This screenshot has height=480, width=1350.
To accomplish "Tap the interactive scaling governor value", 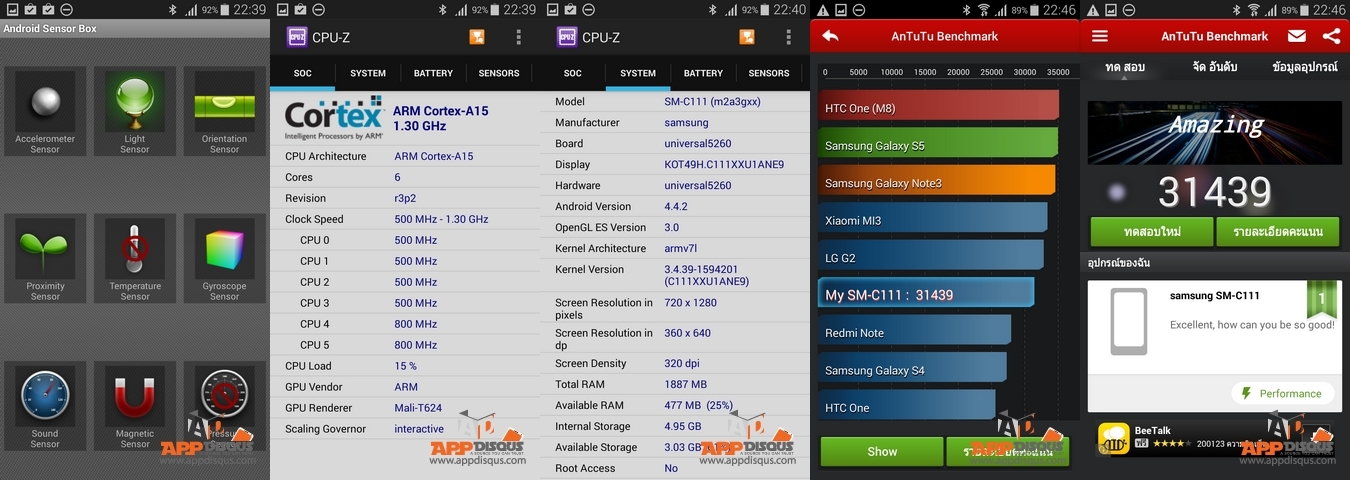I will (x=419, y=429).
